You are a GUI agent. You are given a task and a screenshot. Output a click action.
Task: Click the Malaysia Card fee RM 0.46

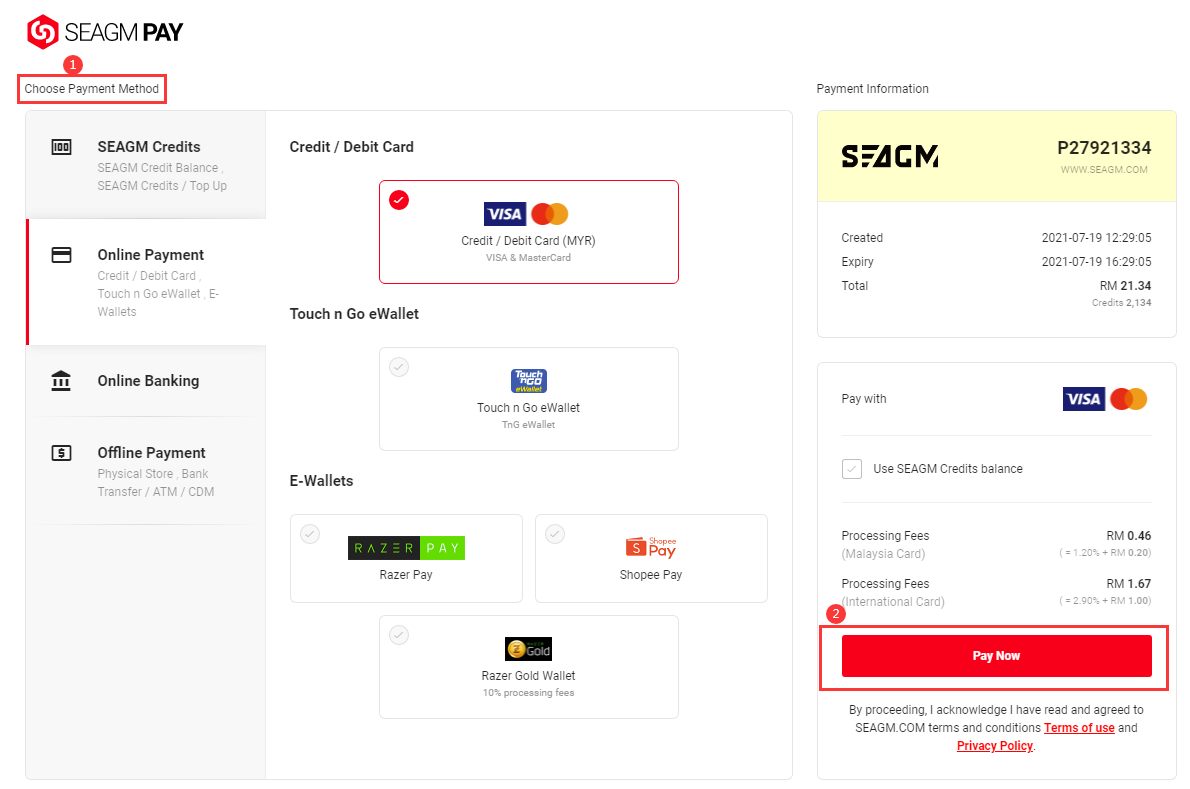pos(1129,536)
